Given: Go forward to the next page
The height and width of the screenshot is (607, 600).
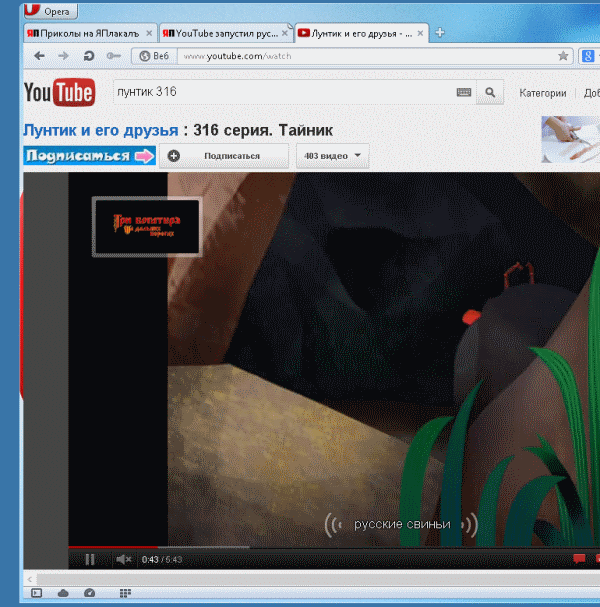Looking at the screenshot, I should coord(63,56).
